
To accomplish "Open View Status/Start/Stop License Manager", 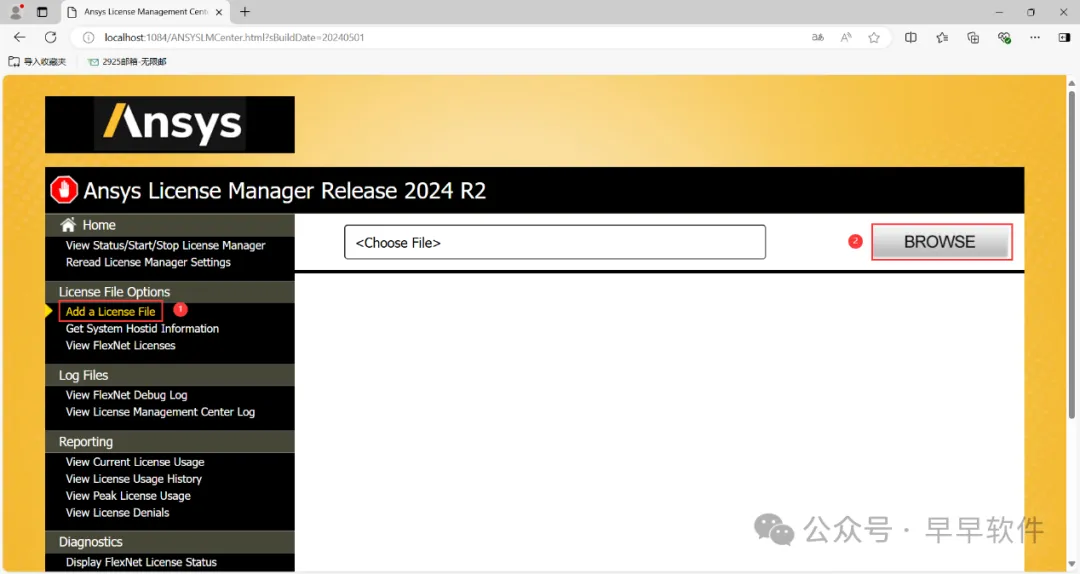I will pyautogui.click(x=165, y=245).
